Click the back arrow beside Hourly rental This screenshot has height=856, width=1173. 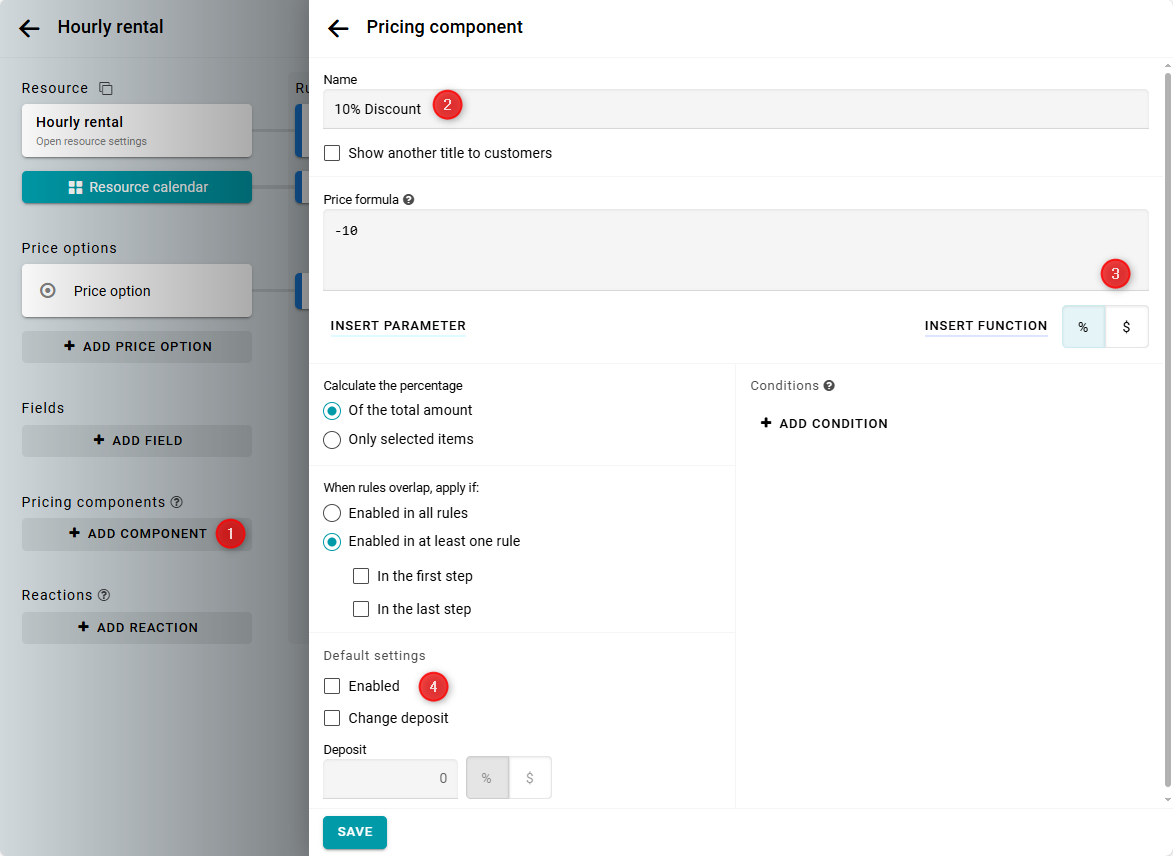point(29,28)
